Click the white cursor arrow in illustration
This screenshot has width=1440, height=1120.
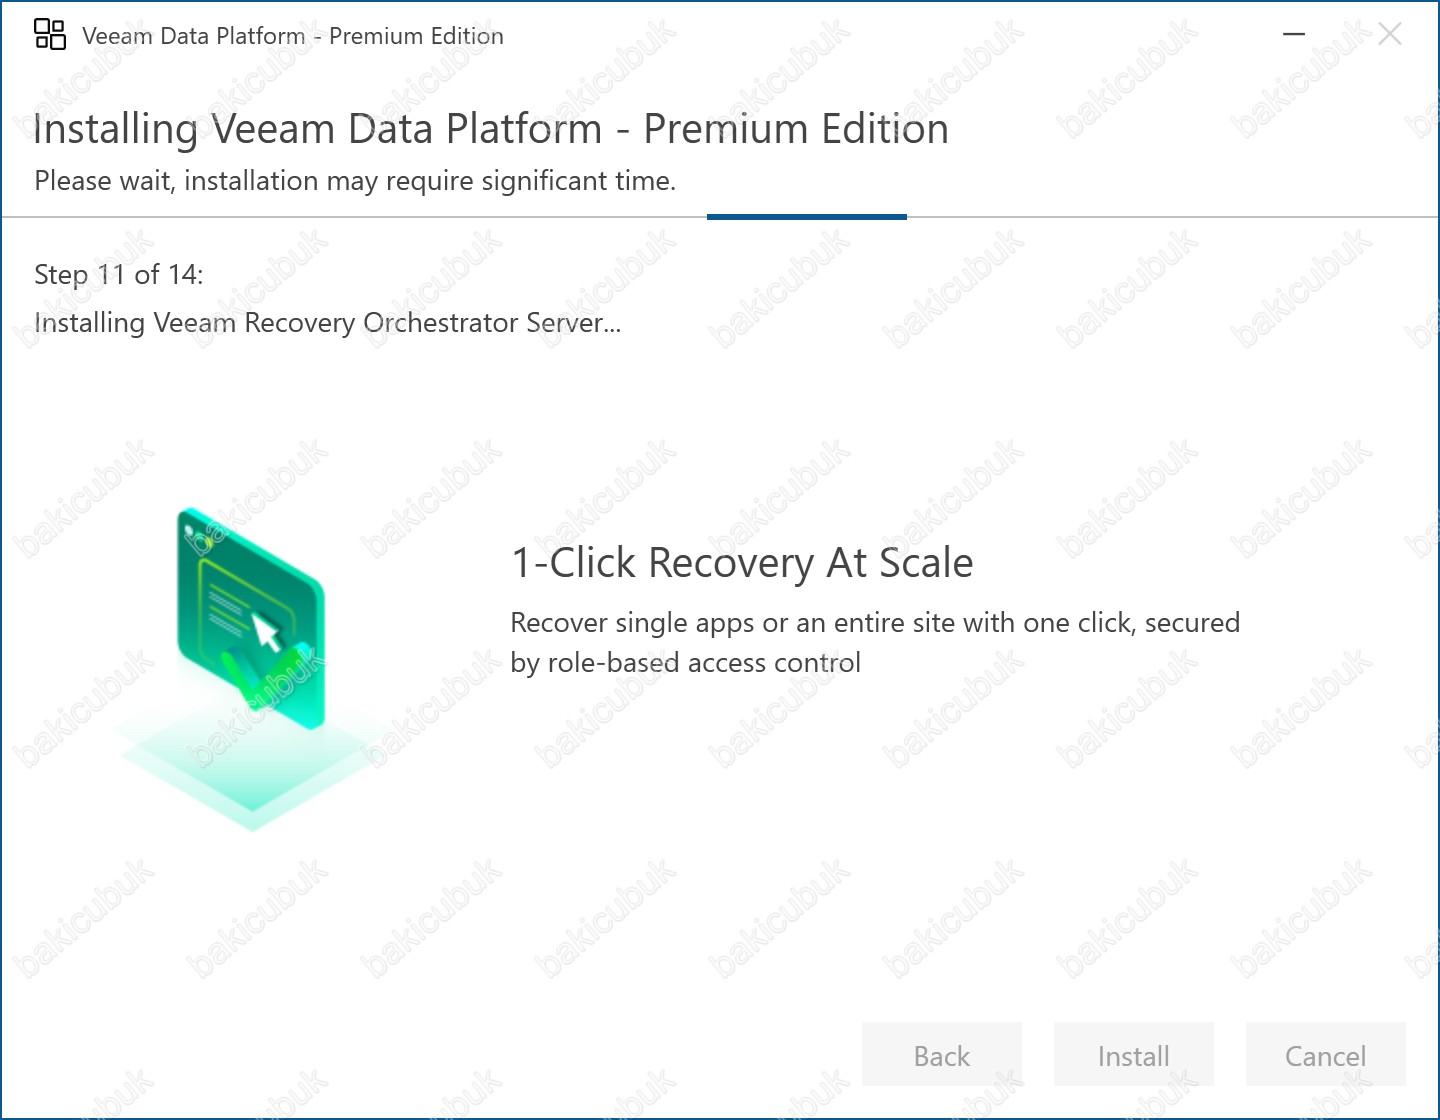click(x=266, y=632)
